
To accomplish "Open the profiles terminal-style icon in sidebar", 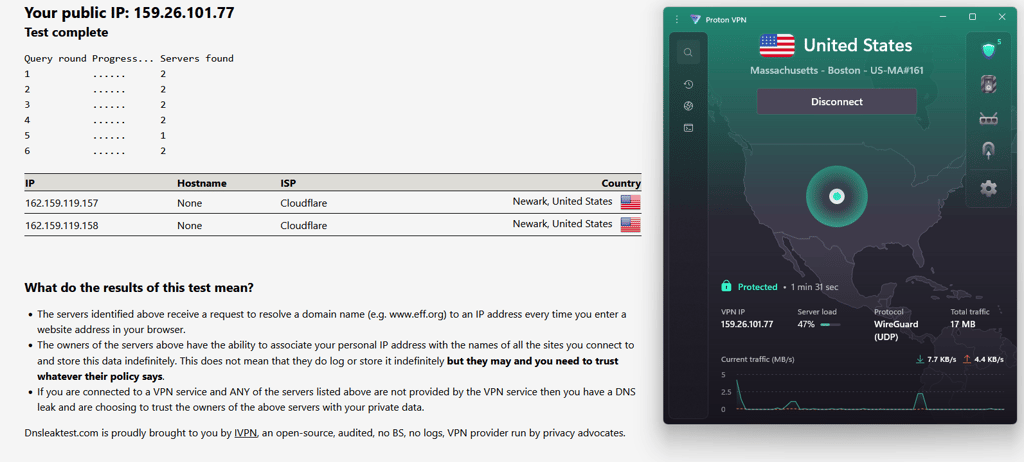I will coord(688,128).
